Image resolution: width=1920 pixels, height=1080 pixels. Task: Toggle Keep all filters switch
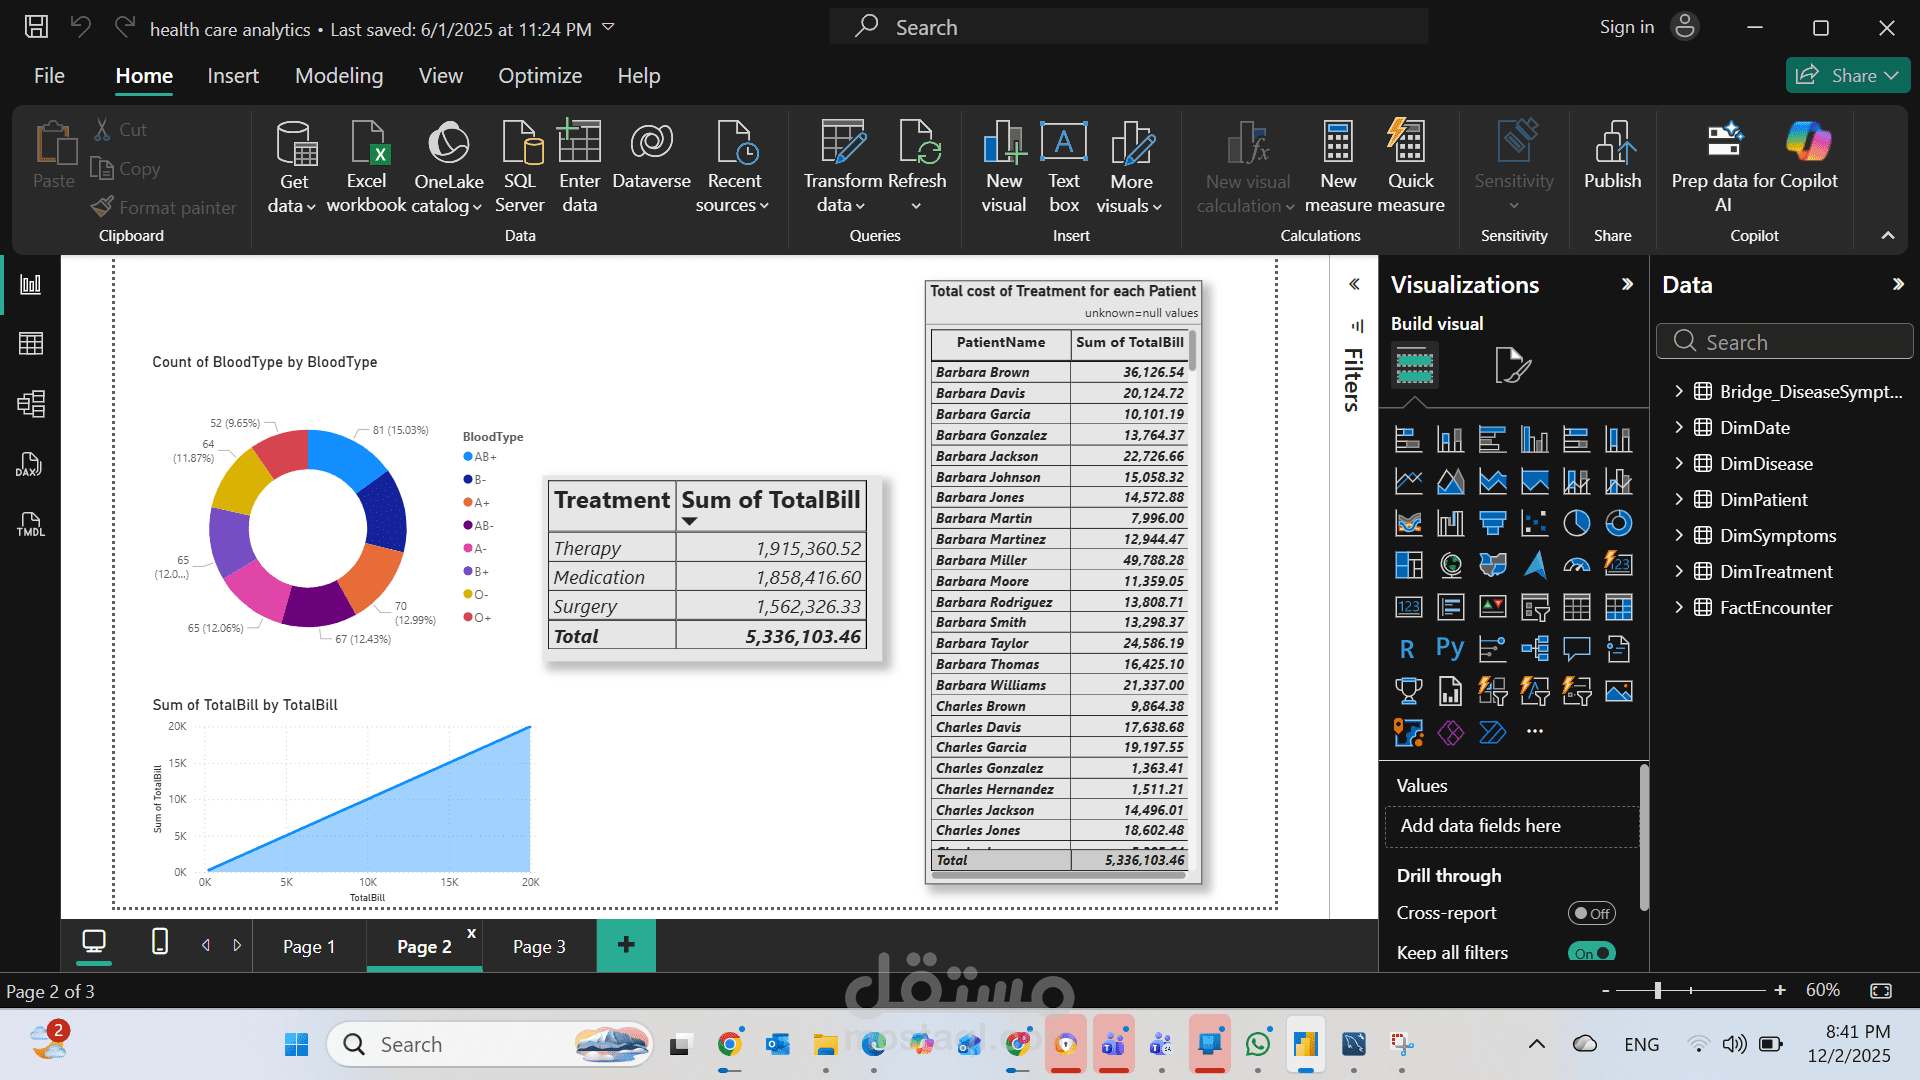1591,952
